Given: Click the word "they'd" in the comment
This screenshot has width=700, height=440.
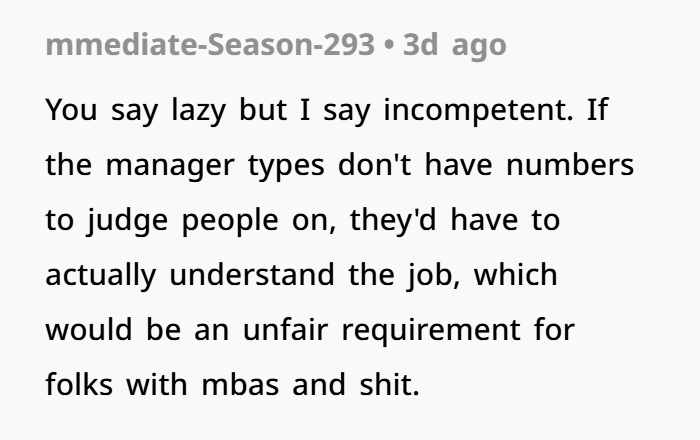Looking at the screenshot, I should click(x=393, y=220).
